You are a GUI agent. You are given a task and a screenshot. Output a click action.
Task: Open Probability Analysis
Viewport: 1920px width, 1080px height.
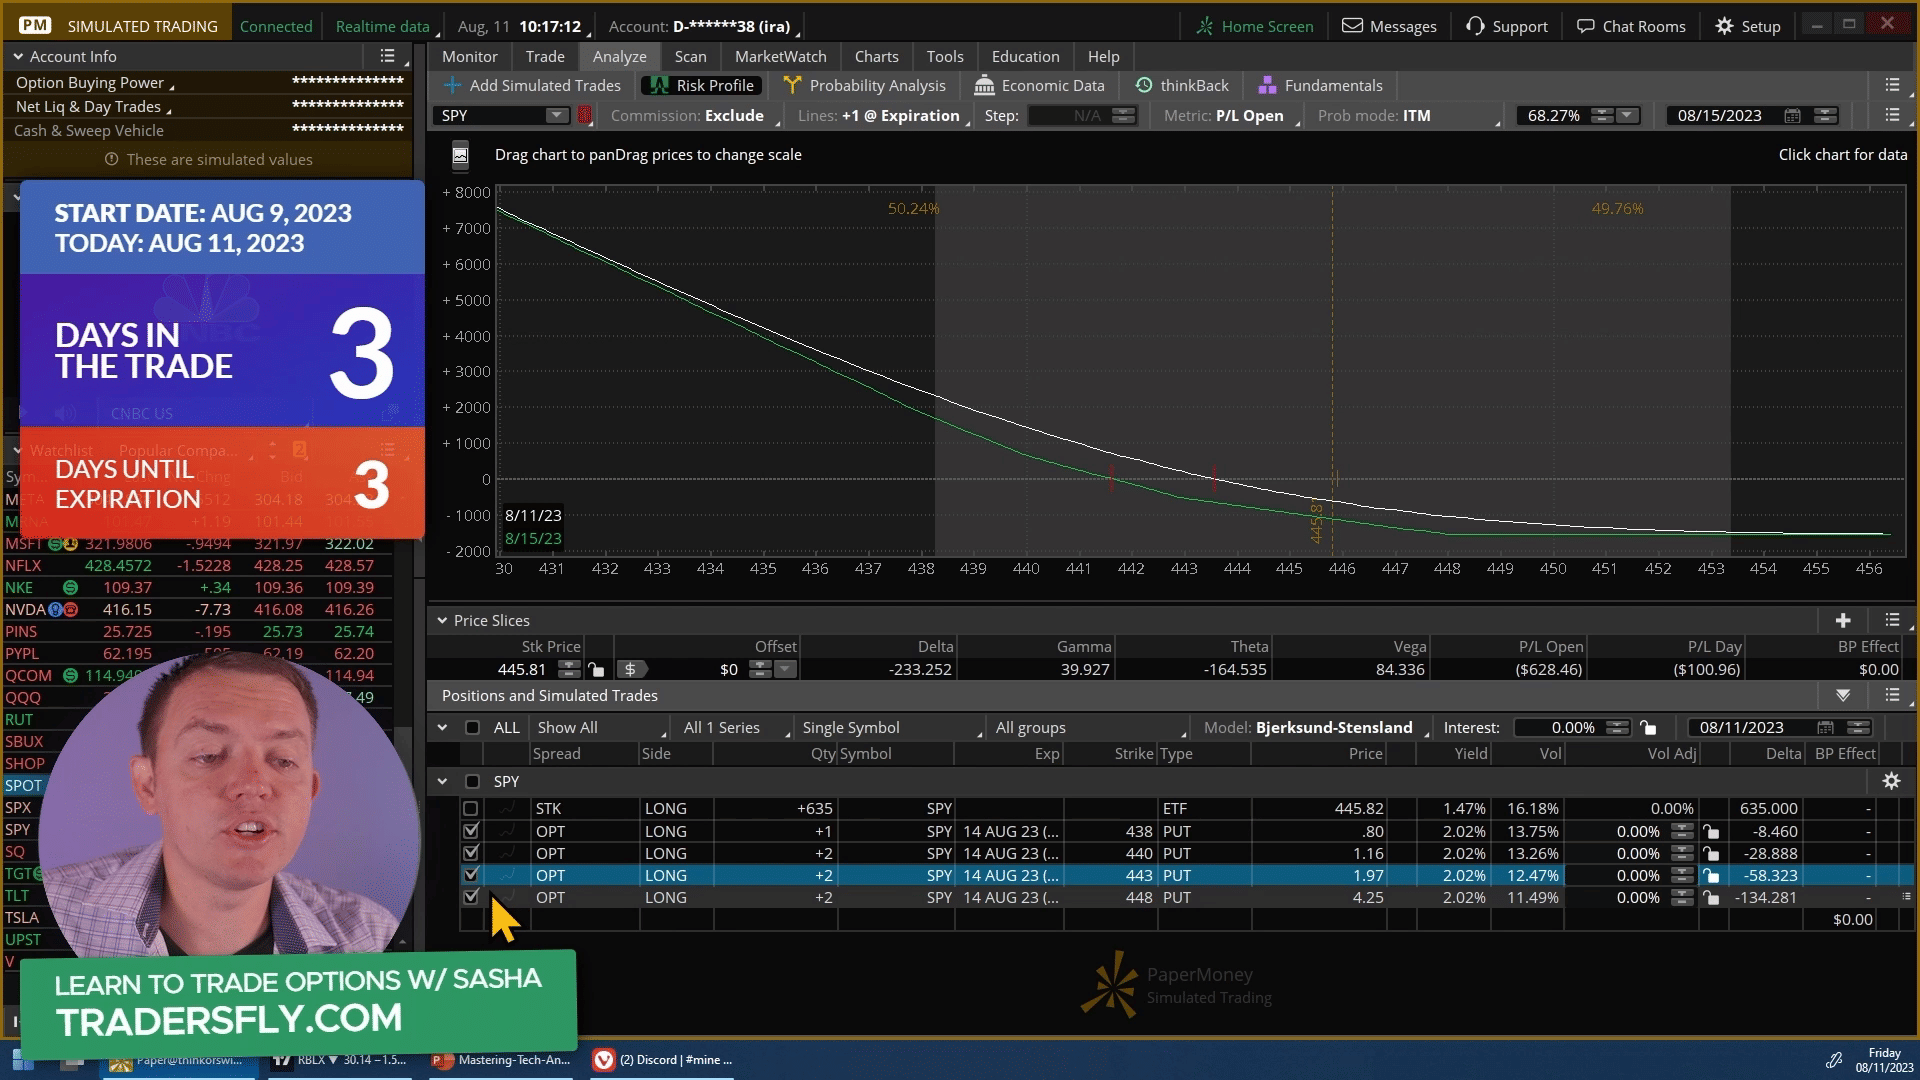(x=864, y=86)
